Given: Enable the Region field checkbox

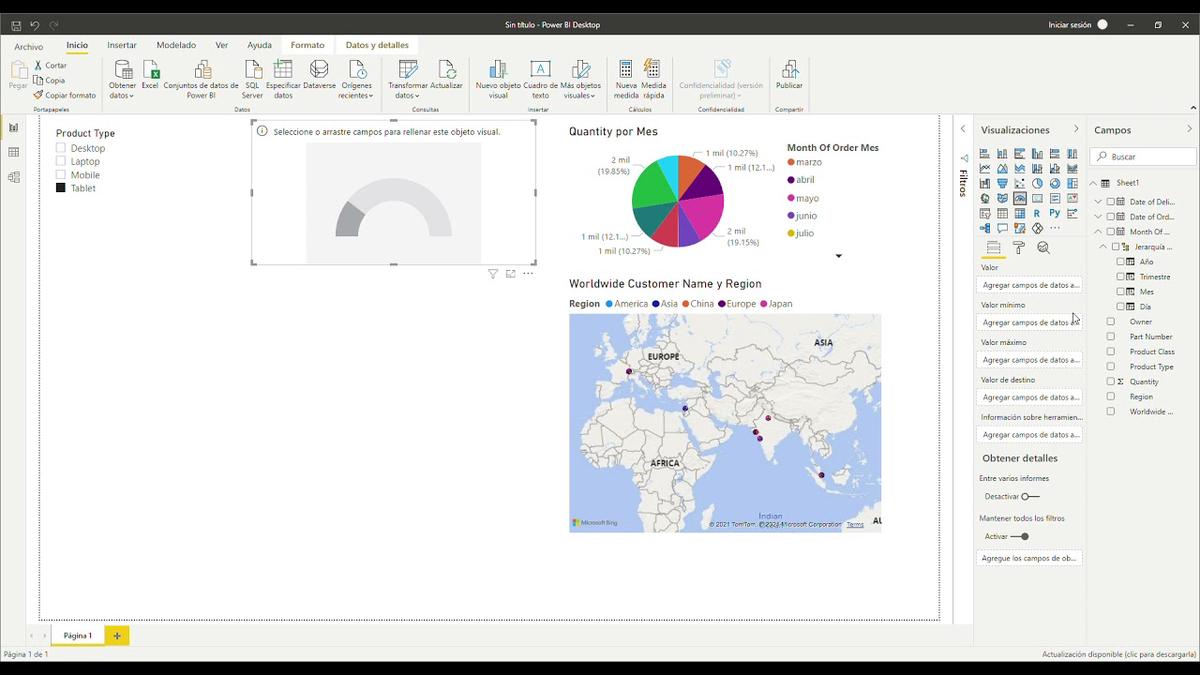Looking at the screenshot, I should 1109,396.
